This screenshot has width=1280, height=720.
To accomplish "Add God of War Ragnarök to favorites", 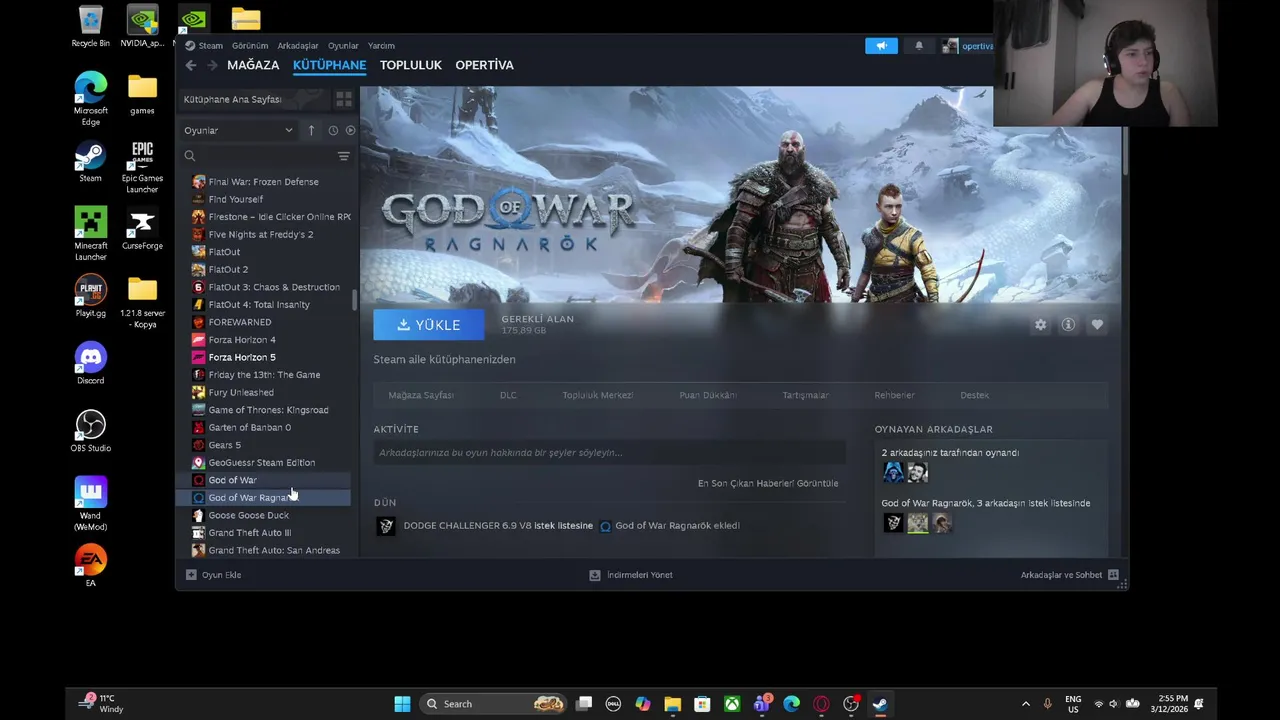I will coord(1097,325).
